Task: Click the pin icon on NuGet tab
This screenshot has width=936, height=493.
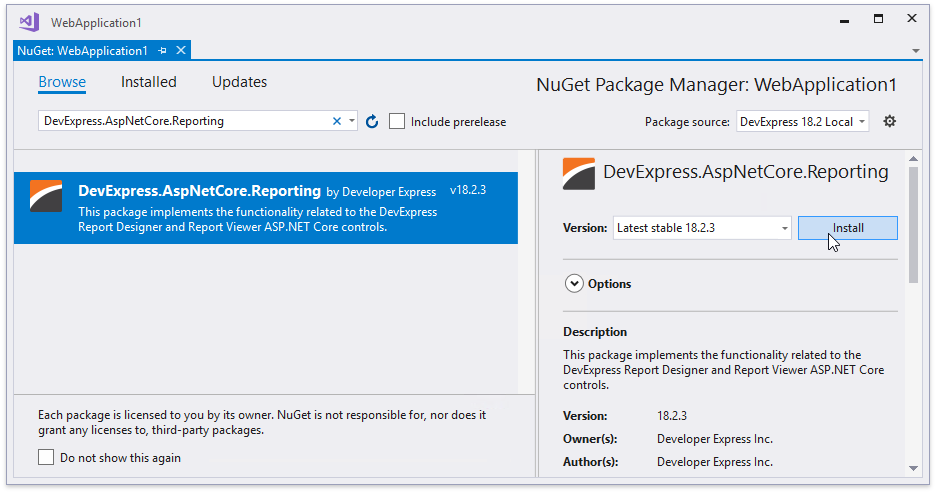Action: [162, 50]
